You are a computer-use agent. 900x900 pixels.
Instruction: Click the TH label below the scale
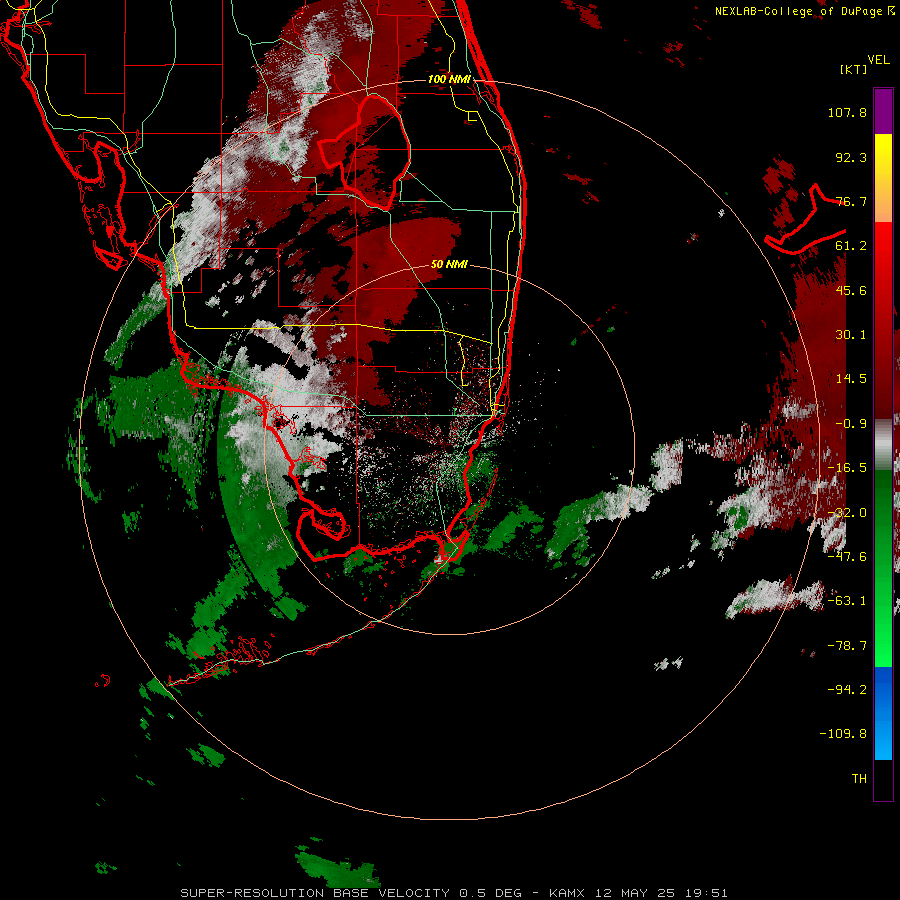[859, 779]
